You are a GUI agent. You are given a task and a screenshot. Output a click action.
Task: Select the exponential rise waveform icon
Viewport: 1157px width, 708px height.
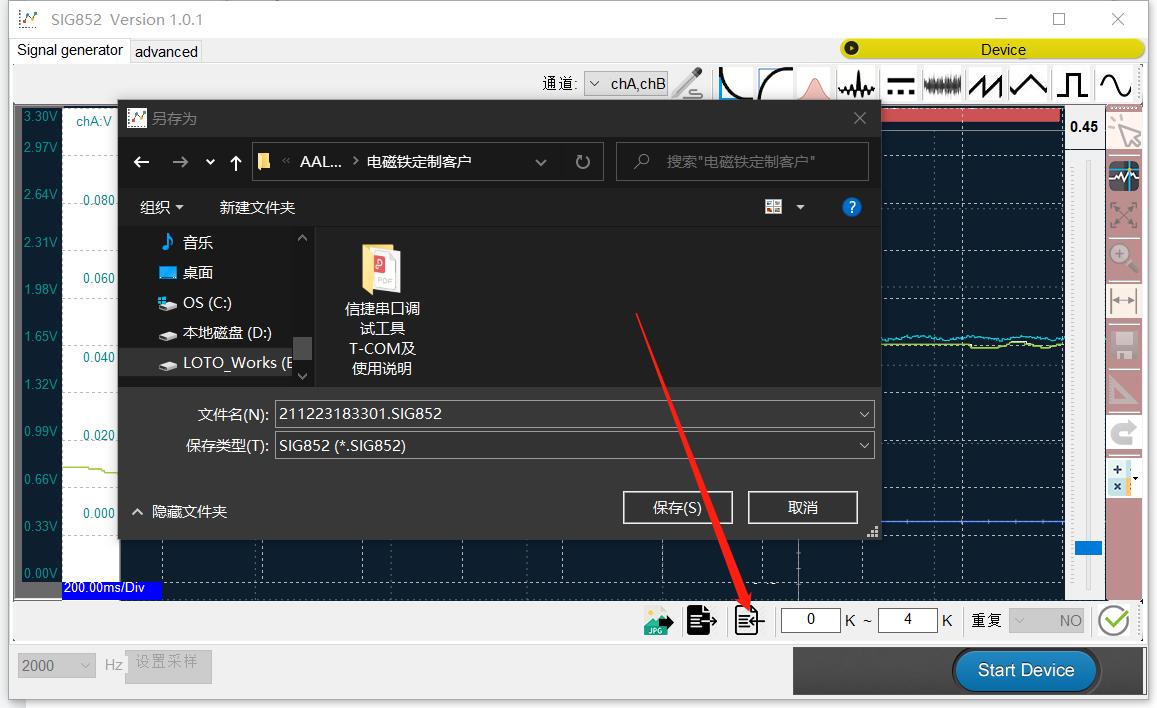point(775,83)
